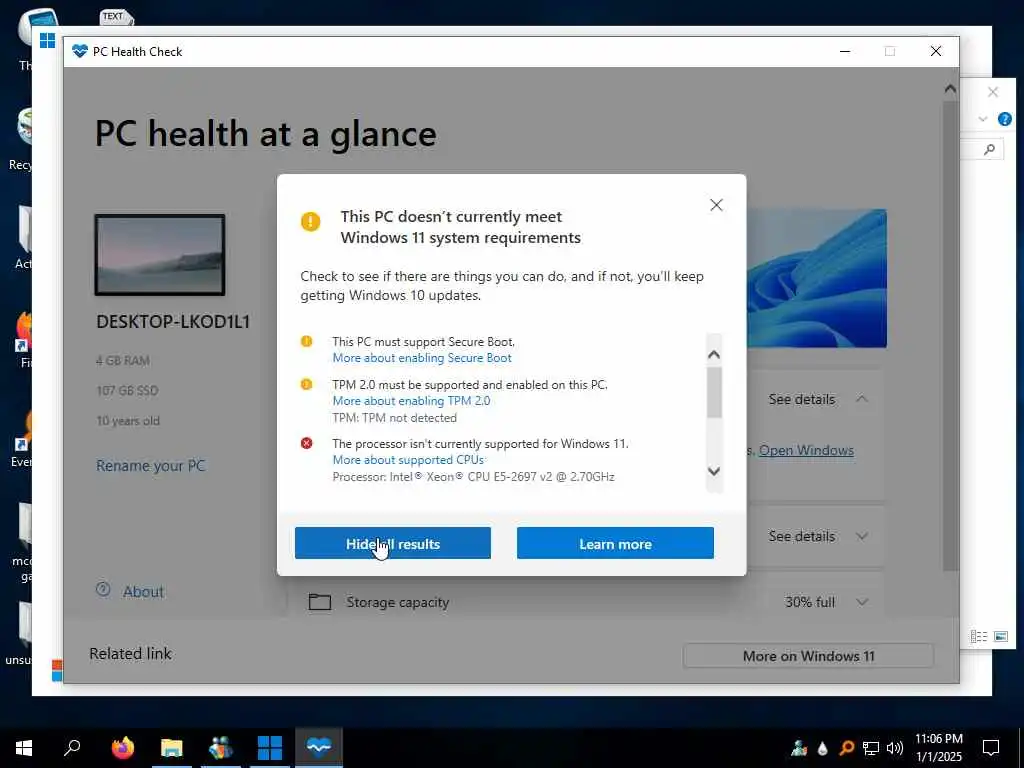Click the Storage capacity folder icon

click(319, 601)
